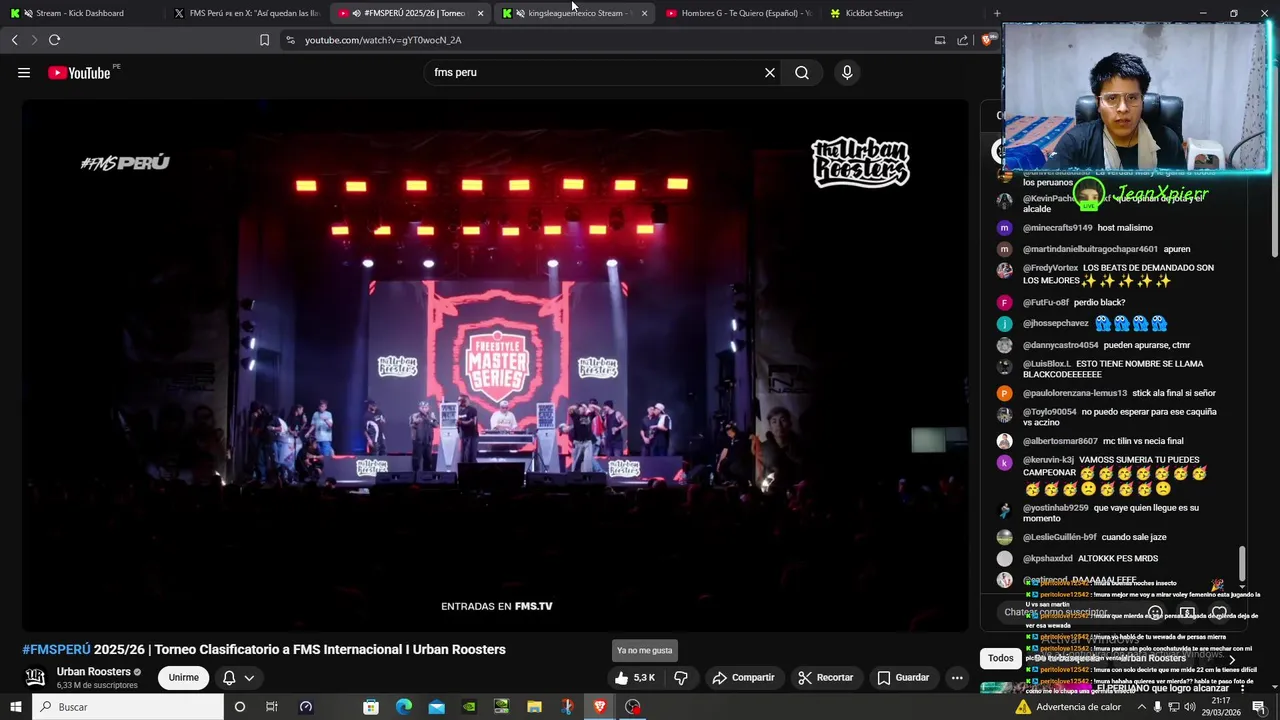Click chat username '@FredyVortex'
This screenshot has width=1280, height=720.
[x=1050, y=268]
